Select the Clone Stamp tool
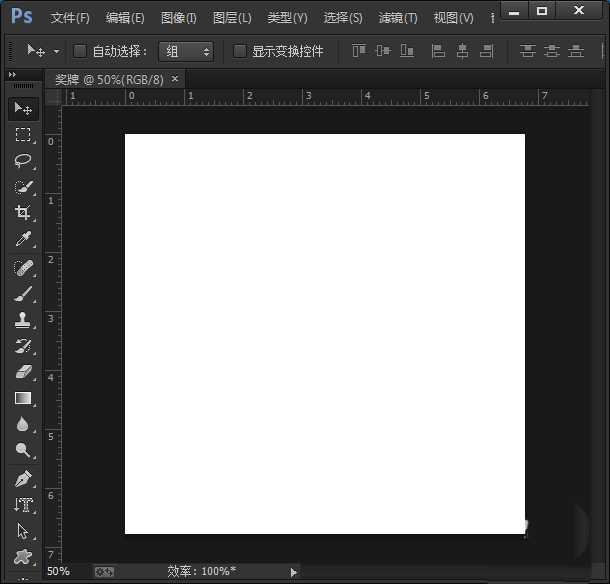610x584 pixels. (x=23, y=320)
